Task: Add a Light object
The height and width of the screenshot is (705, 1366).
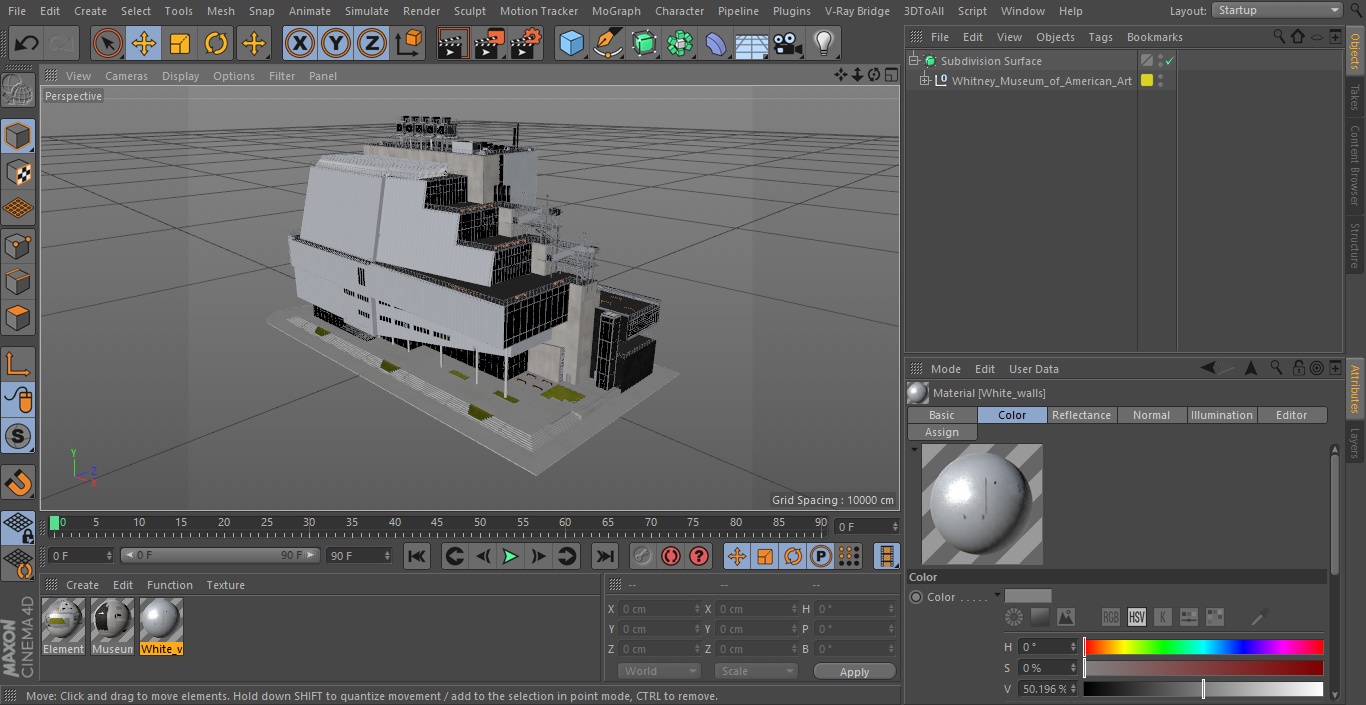Action: [x=824, y=43]
